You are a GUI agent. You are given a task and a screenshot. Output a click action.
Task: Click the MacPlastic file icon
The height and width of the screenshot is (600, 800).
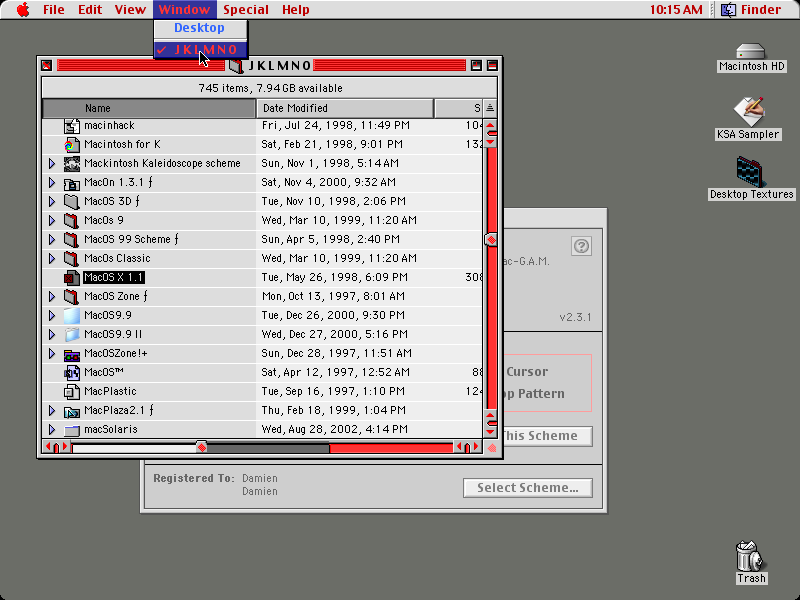click(x=71, y=391)
